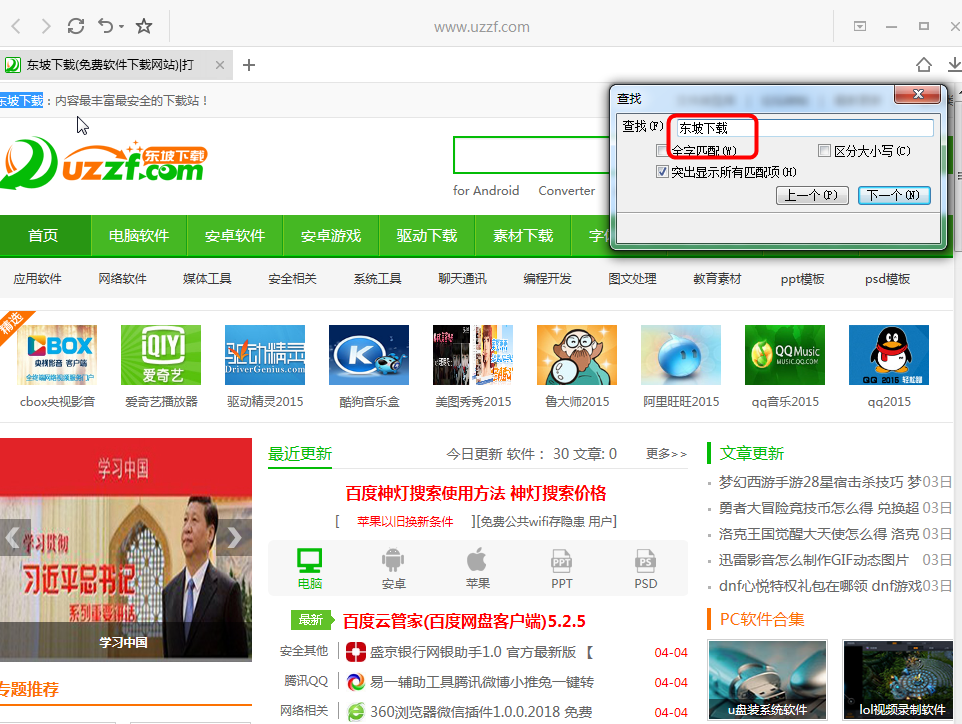Open the qq2015 penguin app icon

pyautogui.click(x=889, y=355)
